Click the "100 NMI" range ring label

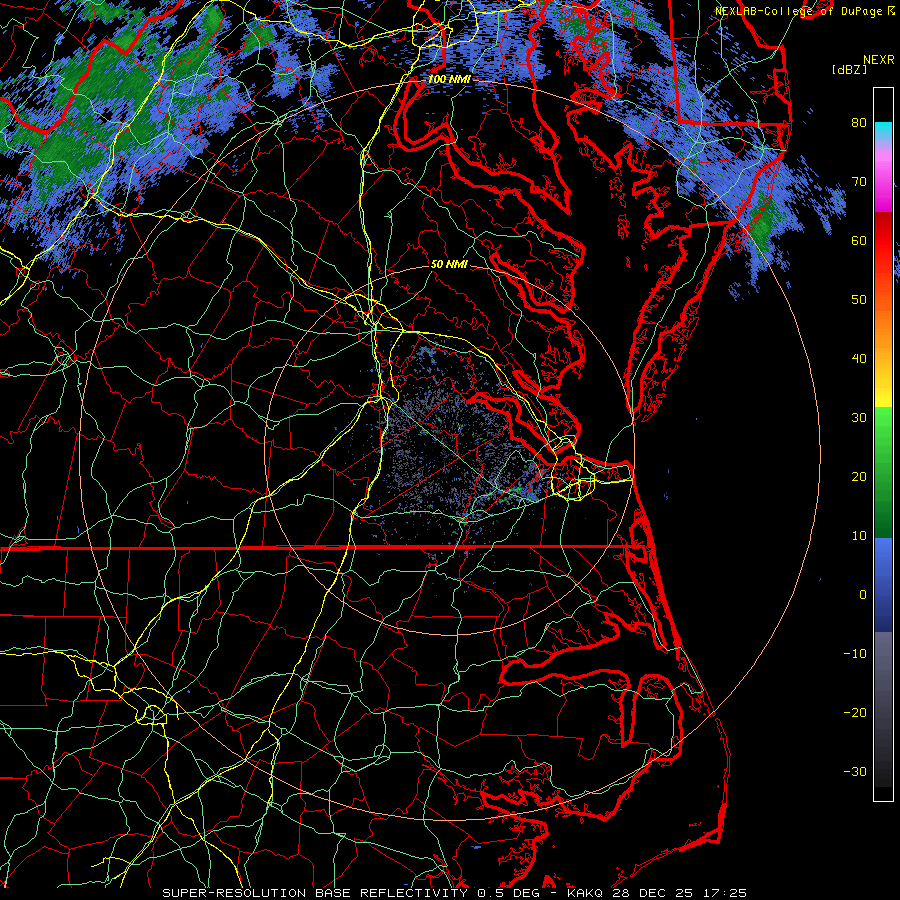click(448, 79)
